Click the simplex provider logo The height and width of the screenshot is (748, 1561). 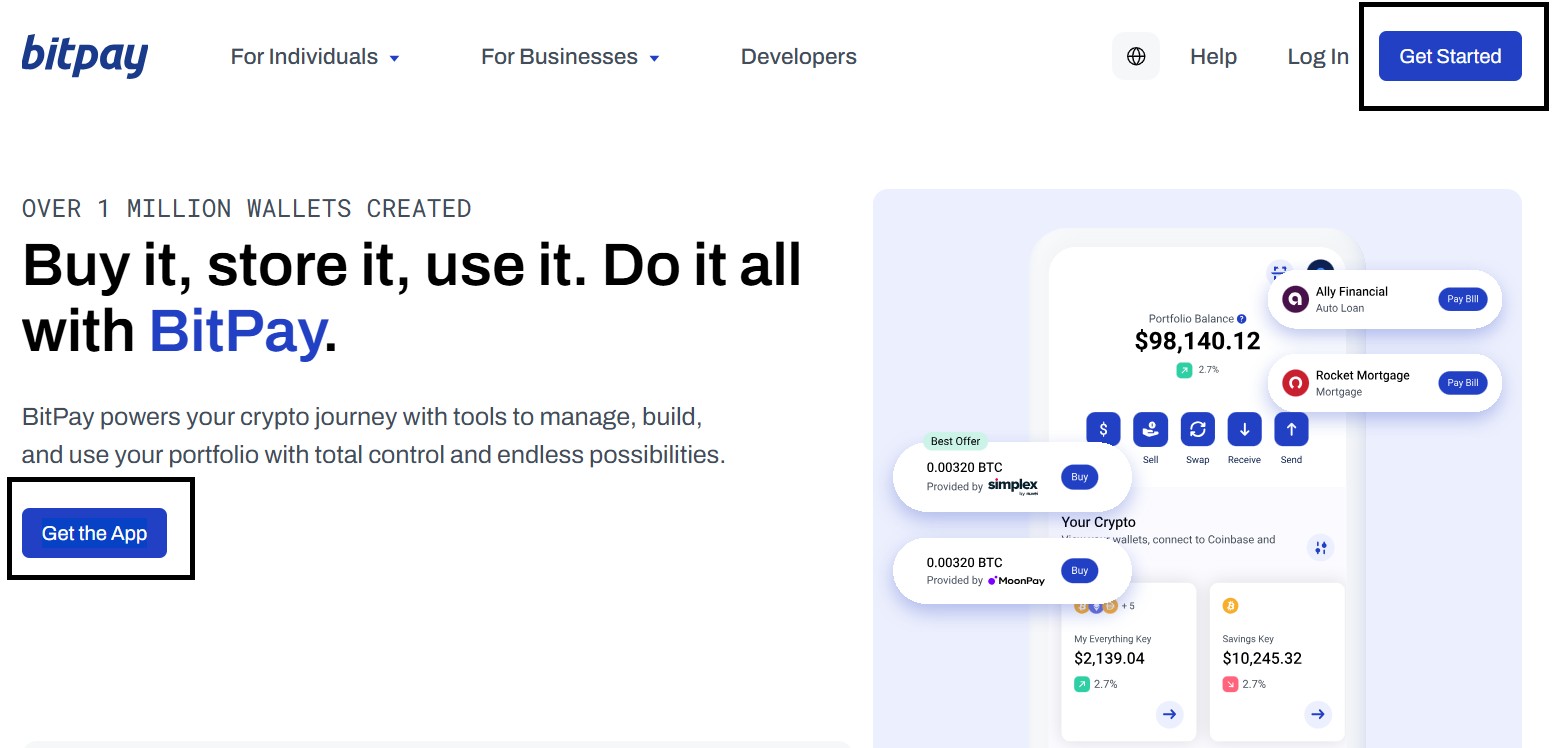(1013, 486)
